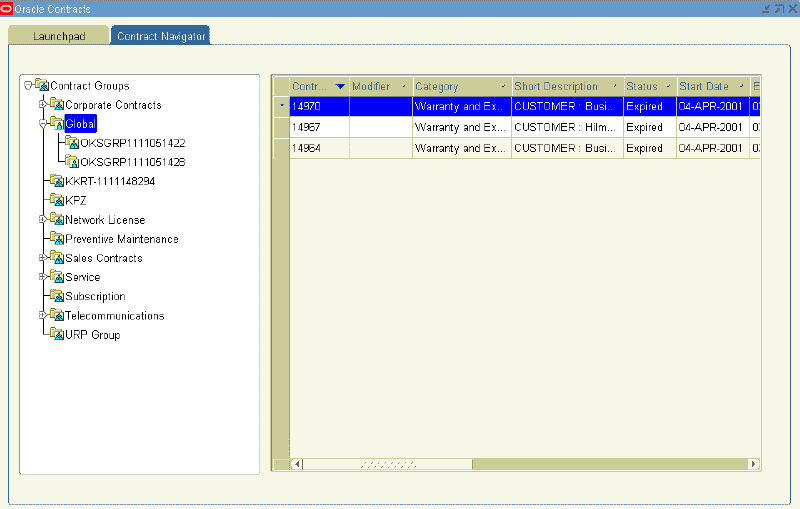Select the Subscription group
800x509 pixels.
tap(95, 296)
